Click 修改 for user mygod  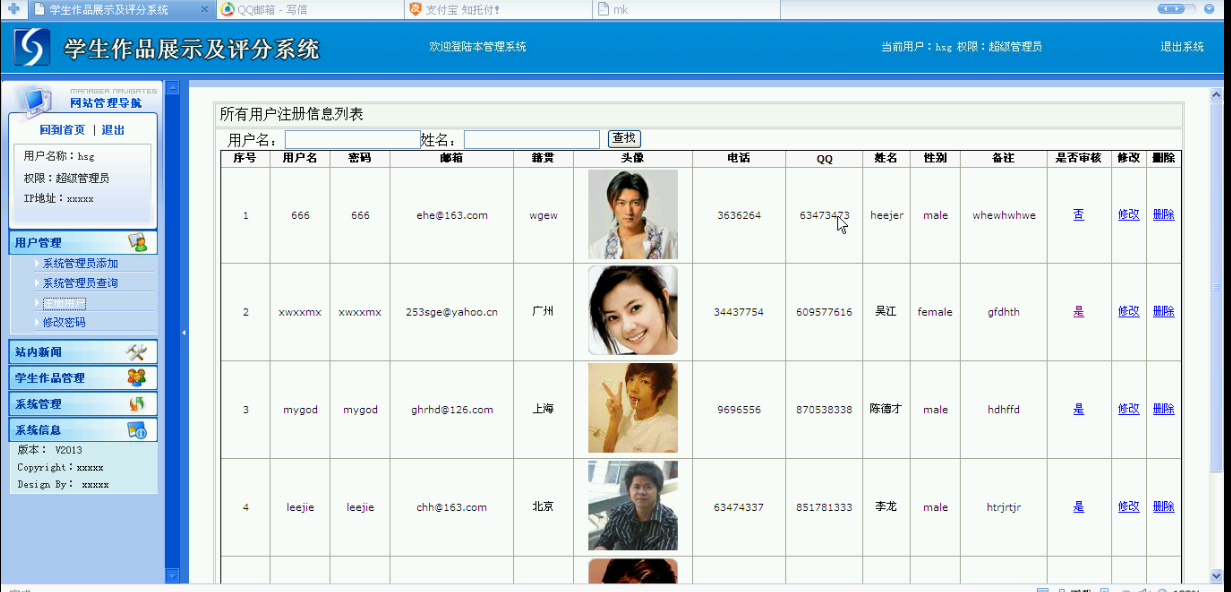pyautogui.click(x=1129, y=409)
